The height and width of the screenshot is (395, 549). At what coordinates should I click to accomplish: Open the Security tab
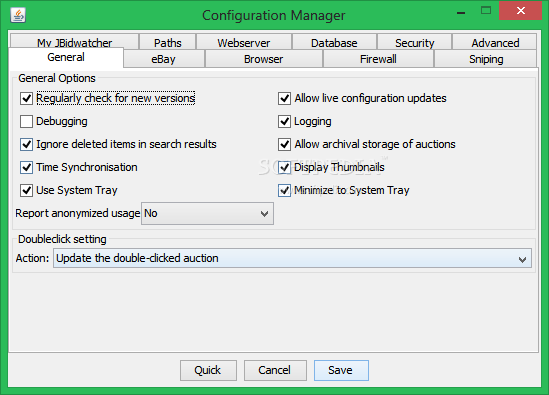(415, 42)
